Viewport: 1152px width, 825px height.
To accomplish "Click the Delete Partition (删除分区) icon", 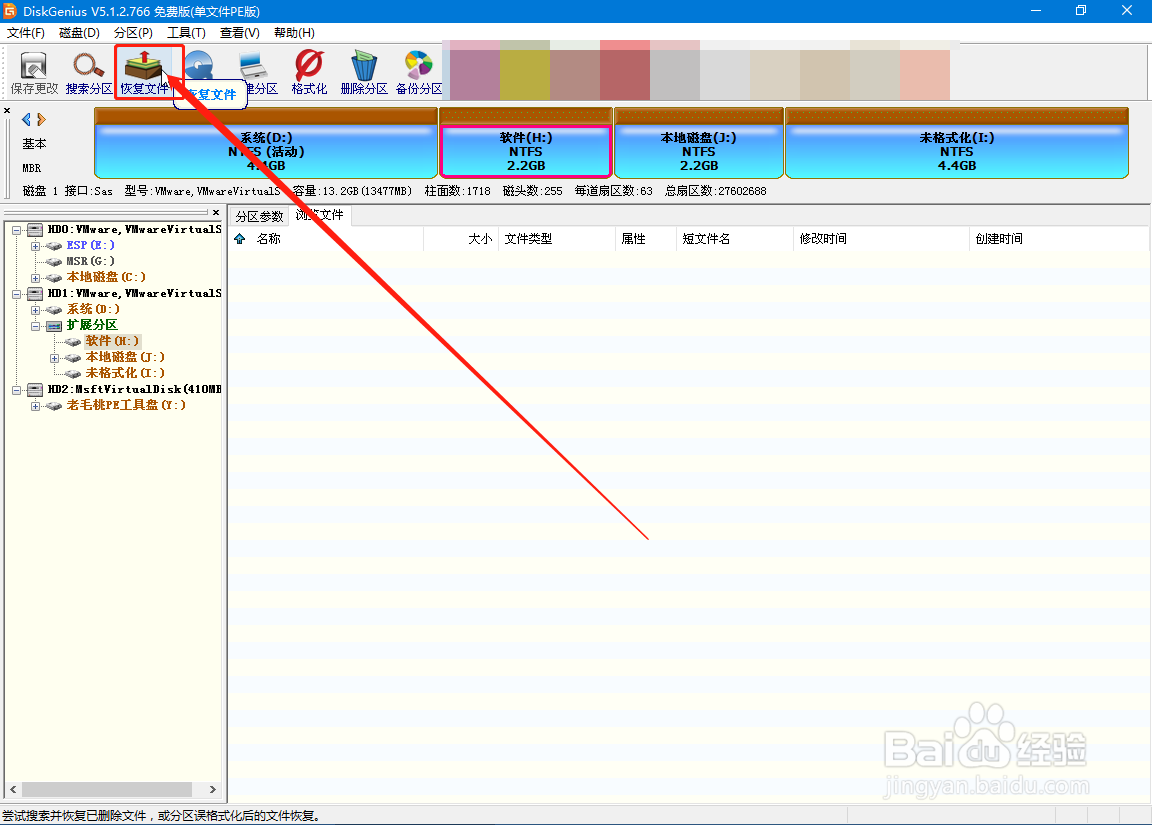I will click(364, 73).
